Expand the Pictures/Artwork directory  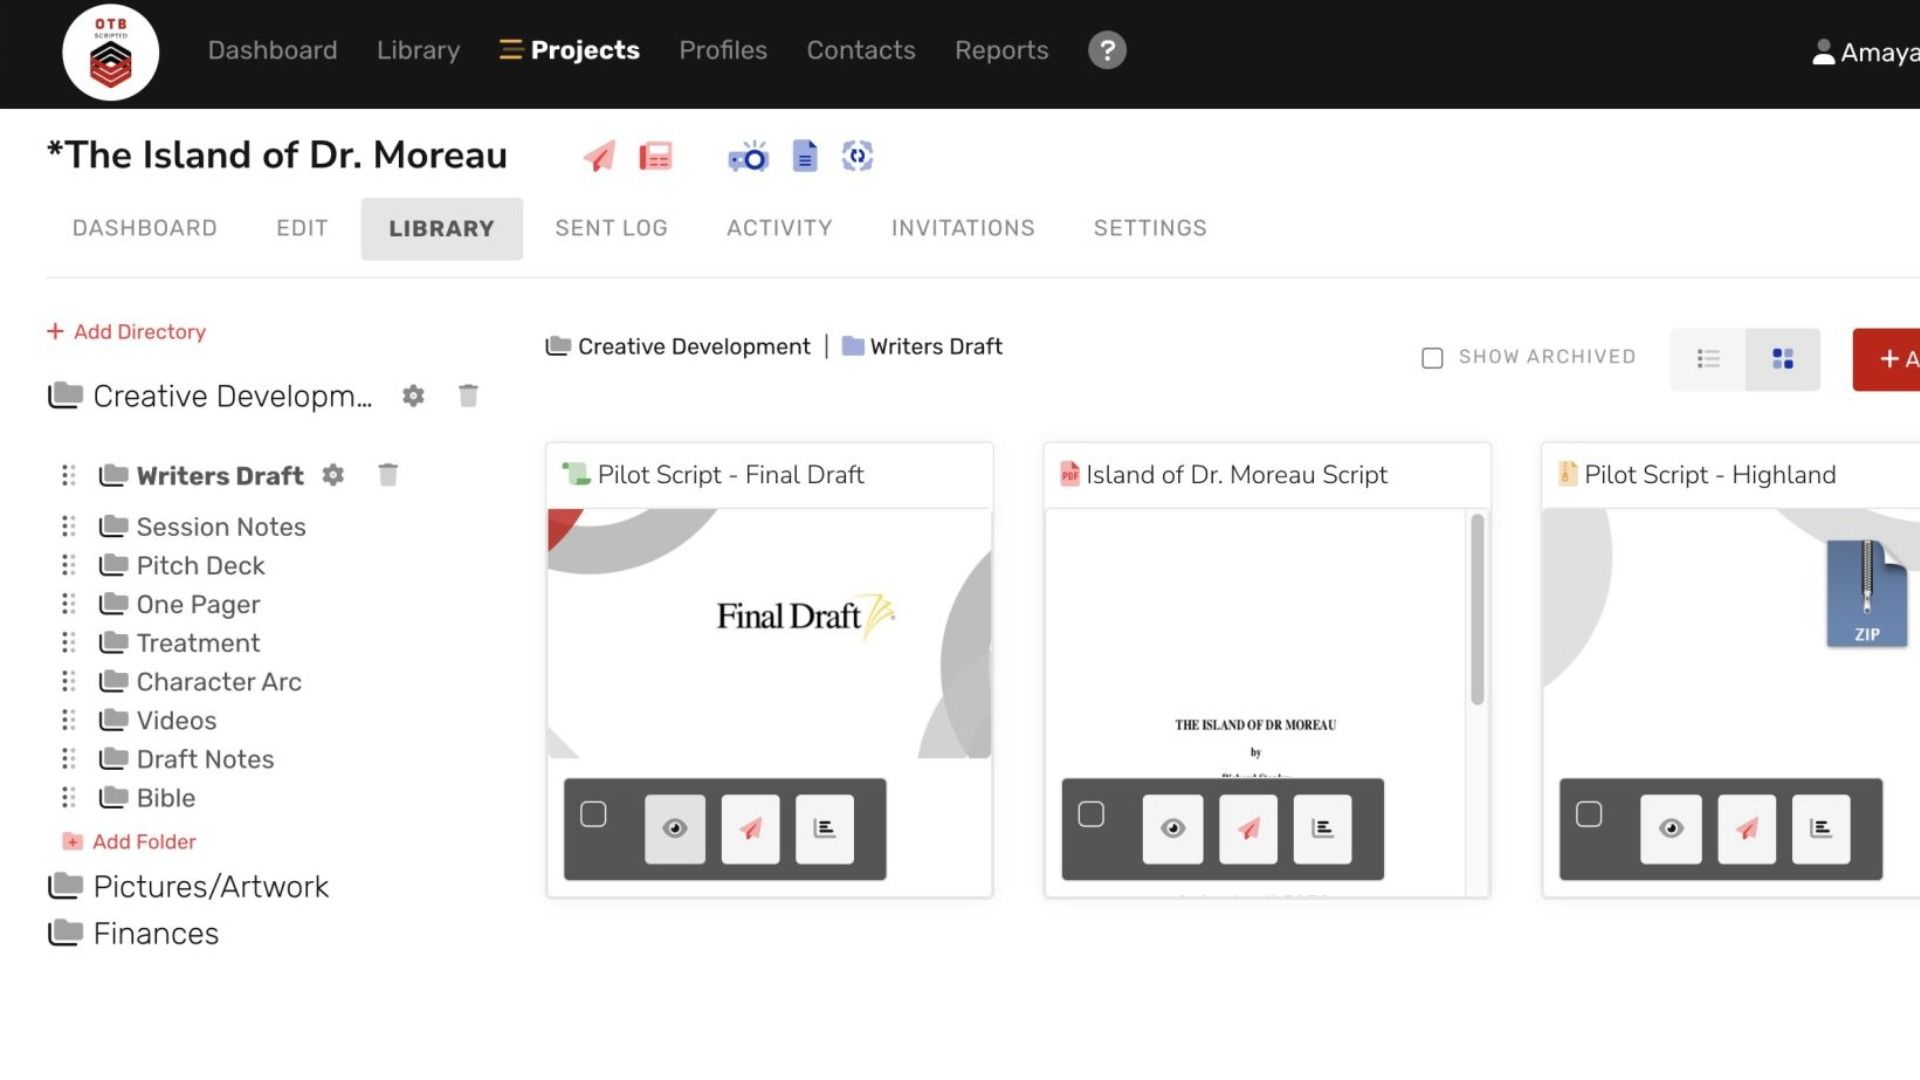click(x=210, y=887)
